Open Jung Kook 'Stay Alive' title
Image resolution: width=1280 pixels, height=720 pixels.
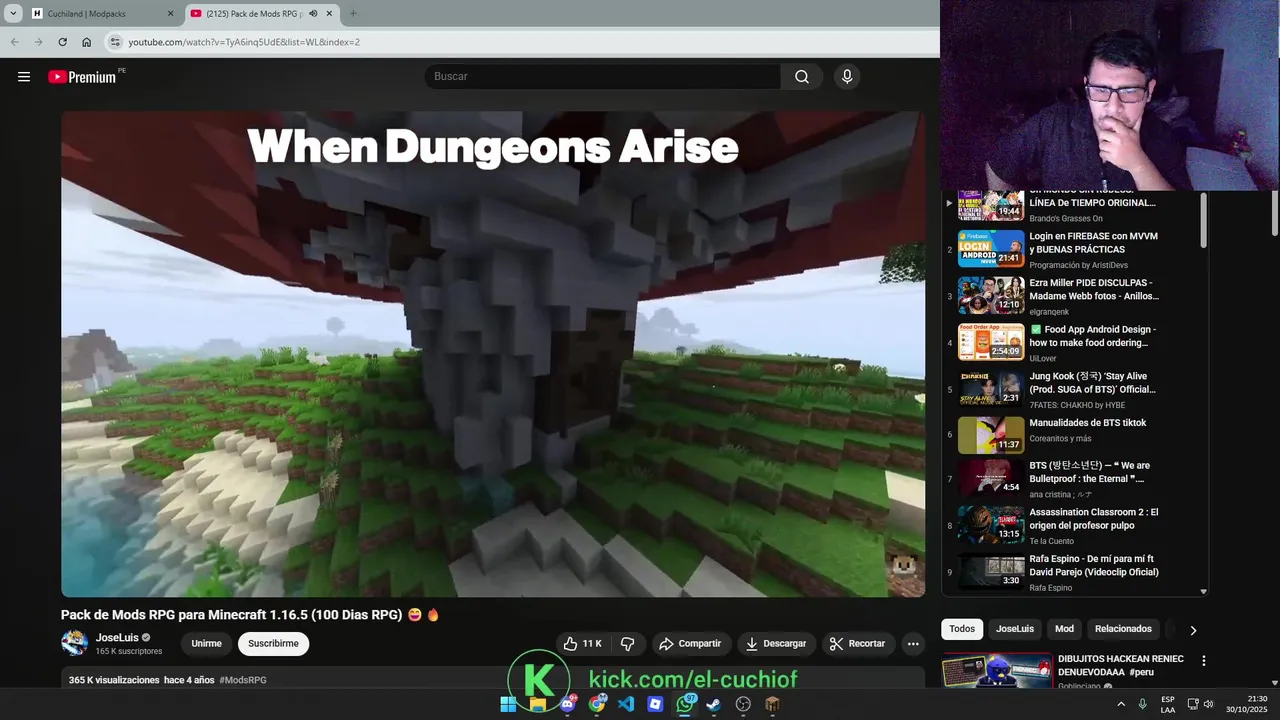click(1092, 383)
